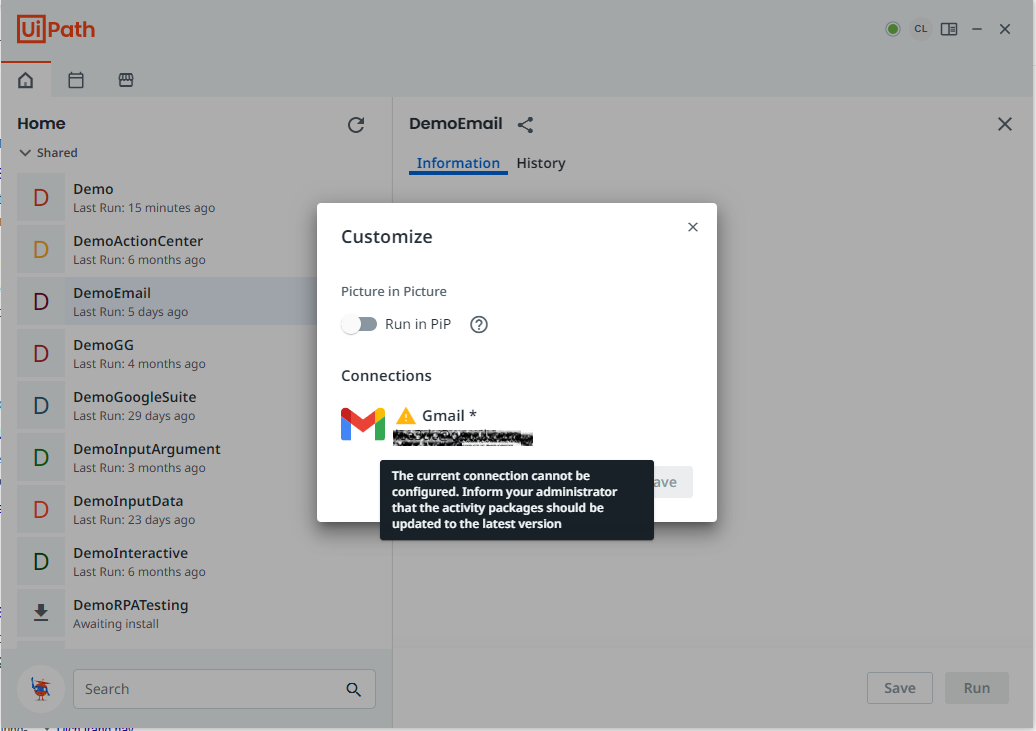This screenshot has height=731, width=1036.
Task: Close the Customize dialog
Action: 692,227
